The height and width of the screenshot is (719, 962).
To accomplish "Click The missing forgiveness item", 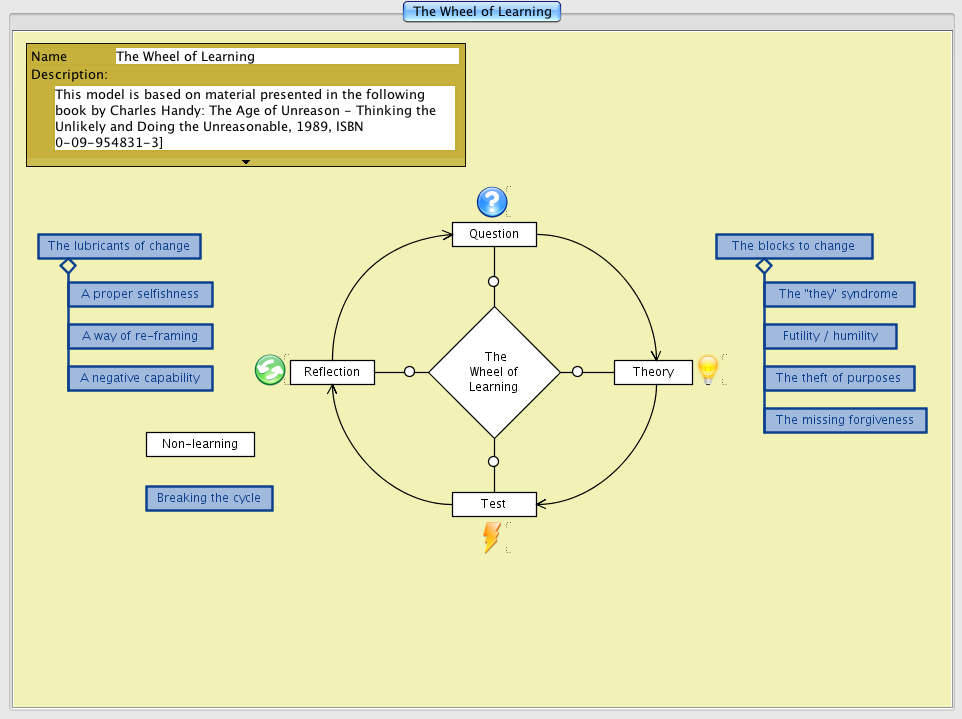I will [845, 420].
